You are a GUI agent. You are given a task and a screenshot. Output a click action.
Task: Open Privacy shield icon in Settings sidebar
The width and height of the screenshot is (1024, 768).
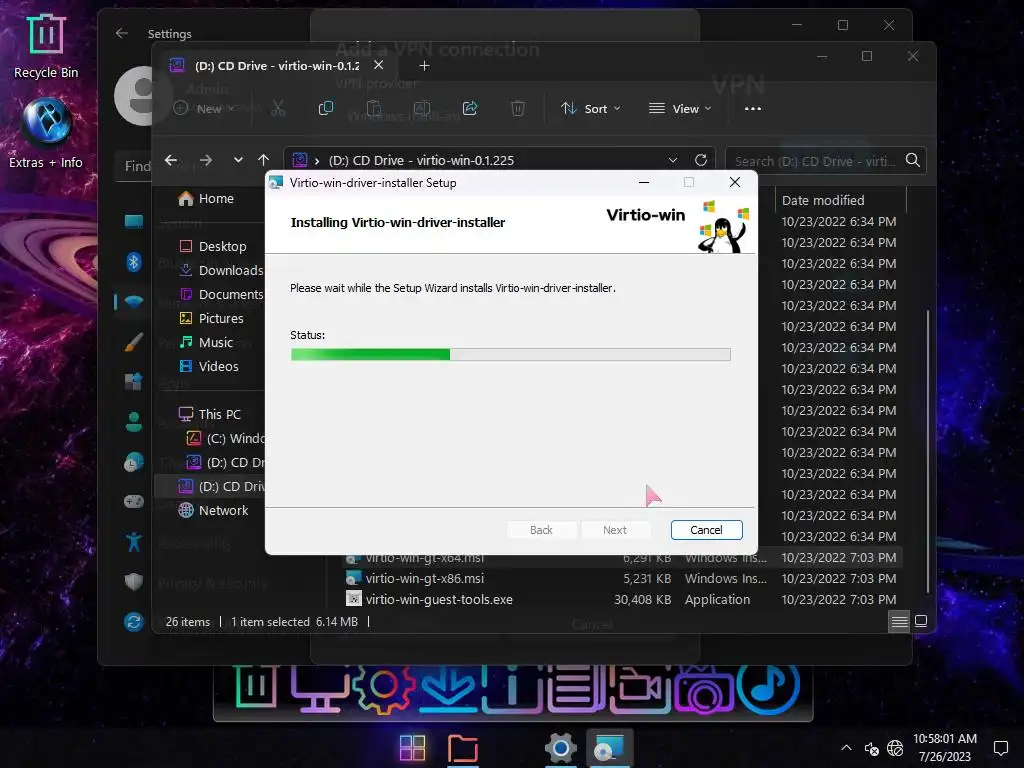coord(134,581)
